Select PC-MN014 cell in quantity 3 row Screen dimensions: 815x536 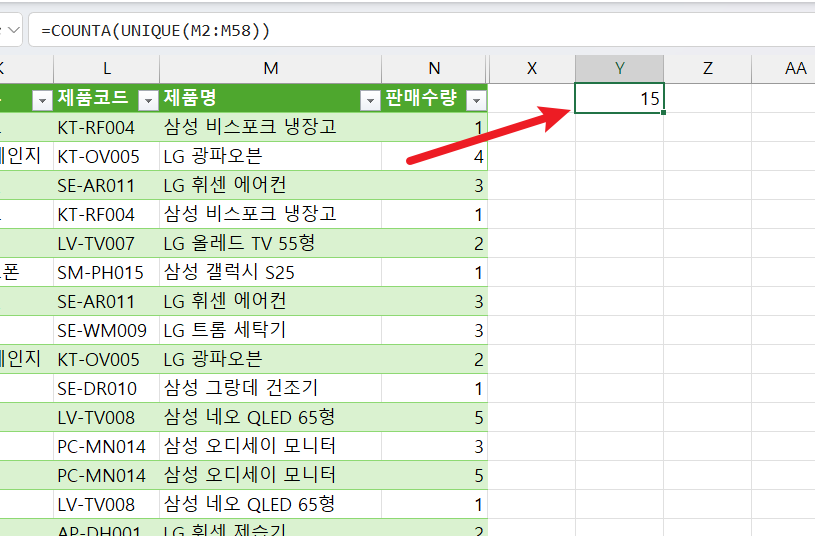point(107,446)
